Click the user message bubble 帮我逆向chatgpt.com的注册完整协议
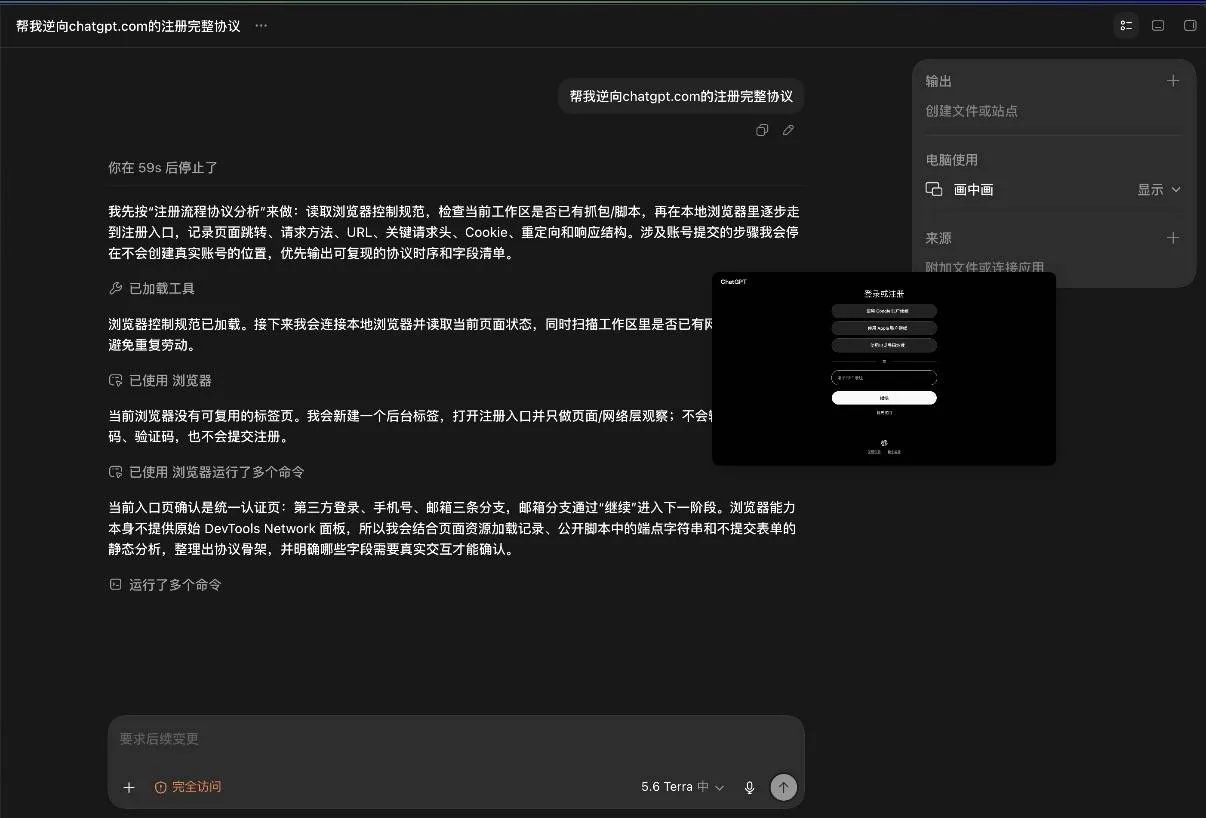The width and height of the screenshot is (1206, 818). 681,97
